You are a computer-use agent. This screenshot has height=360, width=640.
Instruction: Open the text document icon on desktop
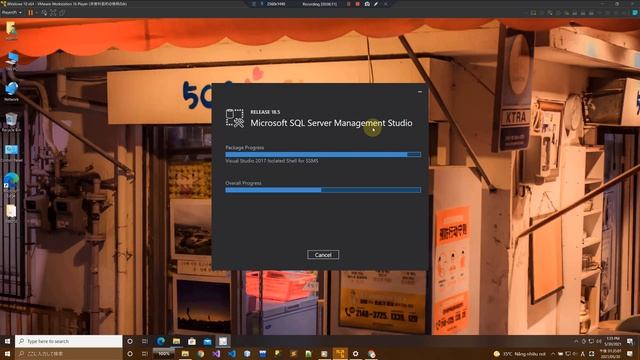11,213
